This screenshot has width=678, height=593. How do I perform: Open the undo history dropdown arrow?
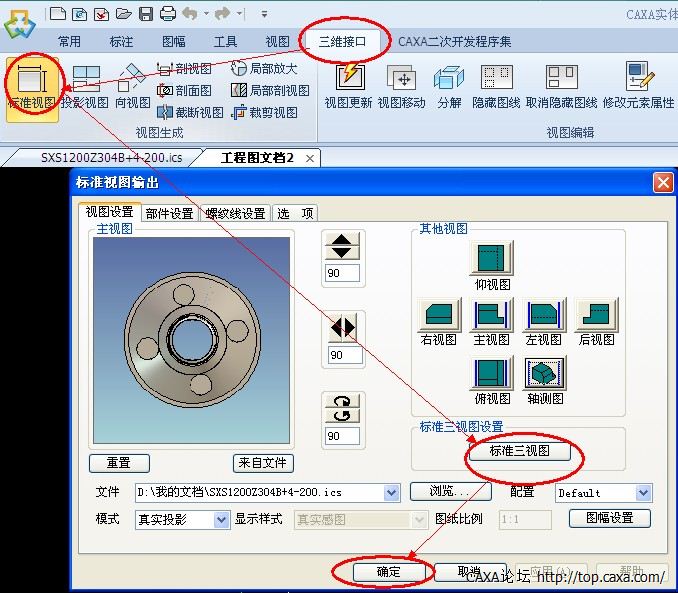tap(206, 14)
